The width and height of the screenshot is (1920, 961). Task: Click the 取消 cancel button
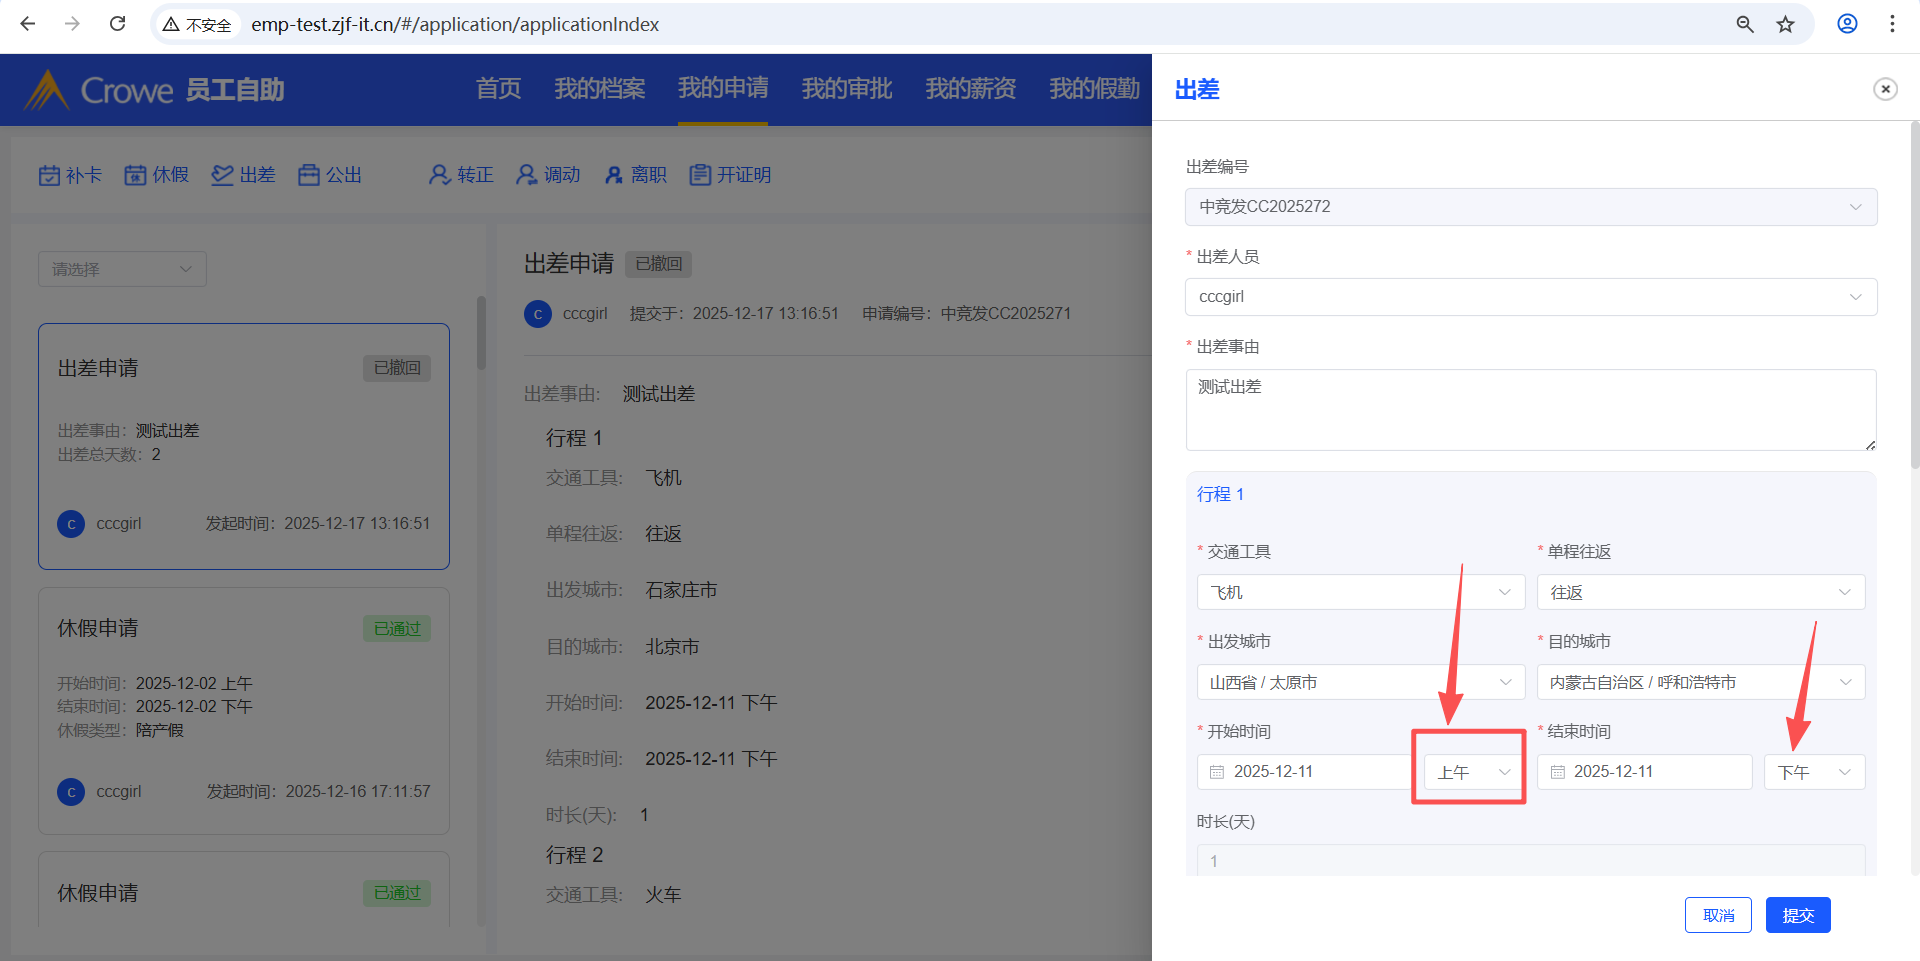coord(1717,915)
